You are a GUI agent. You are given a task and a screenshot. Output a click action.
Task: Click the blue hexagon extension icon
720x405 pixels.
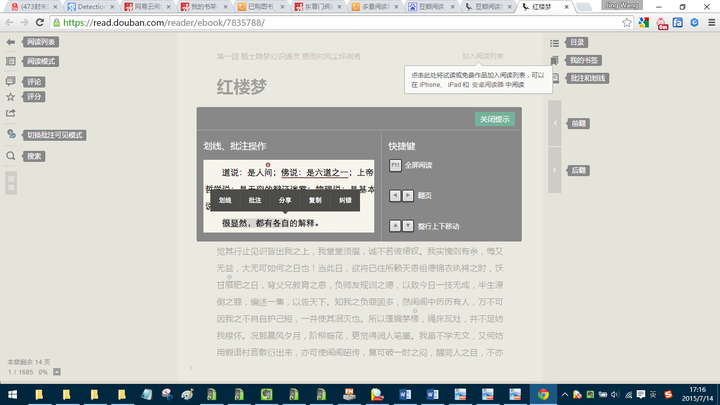coord(694,22)
